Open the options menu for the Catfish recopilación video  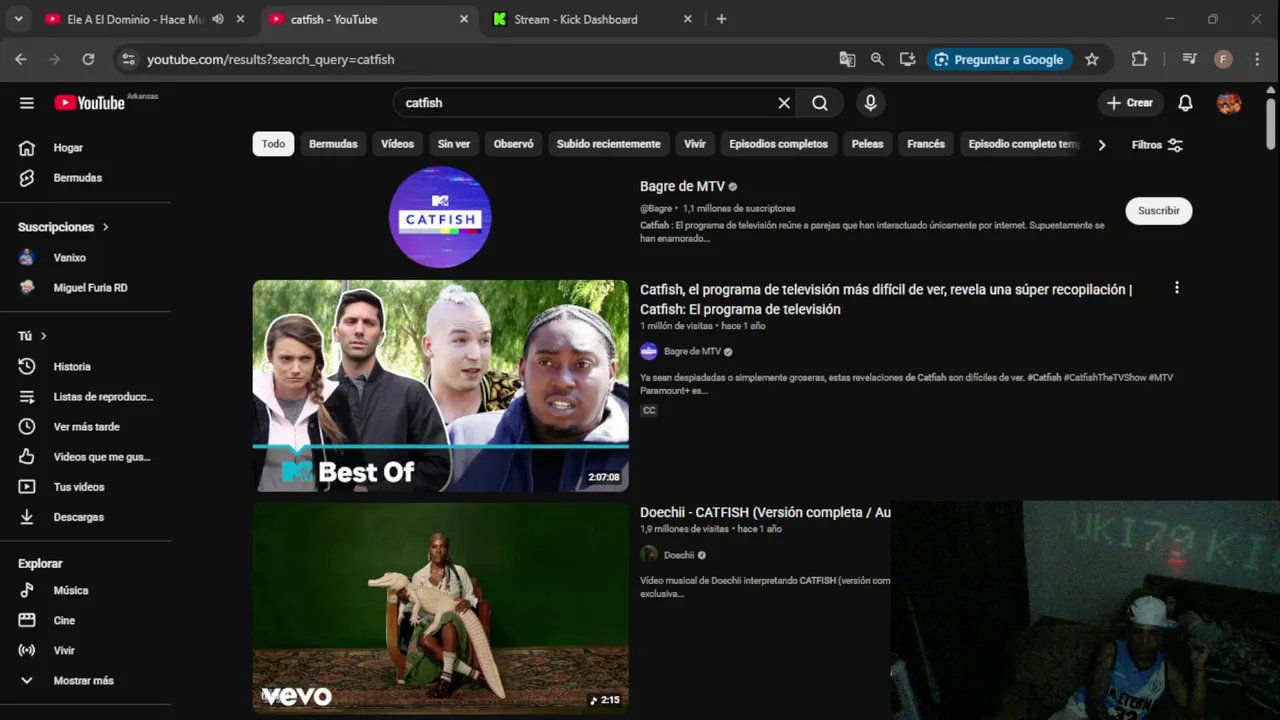[1177, 288]
